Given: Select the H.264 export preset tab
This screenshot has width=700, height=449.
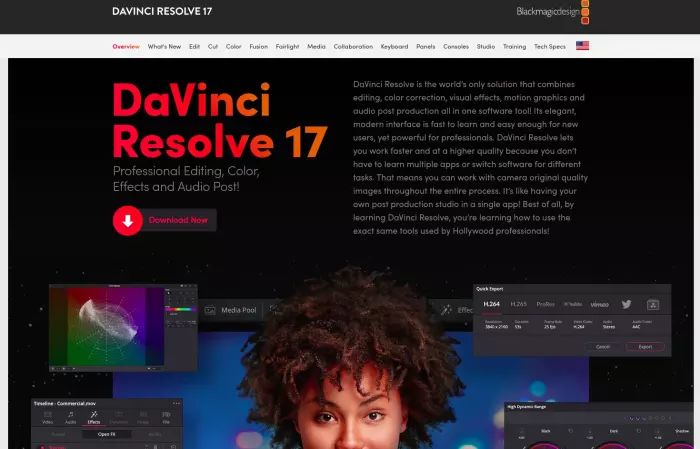Looking at the screenshot, I should (x=492, y=304).
